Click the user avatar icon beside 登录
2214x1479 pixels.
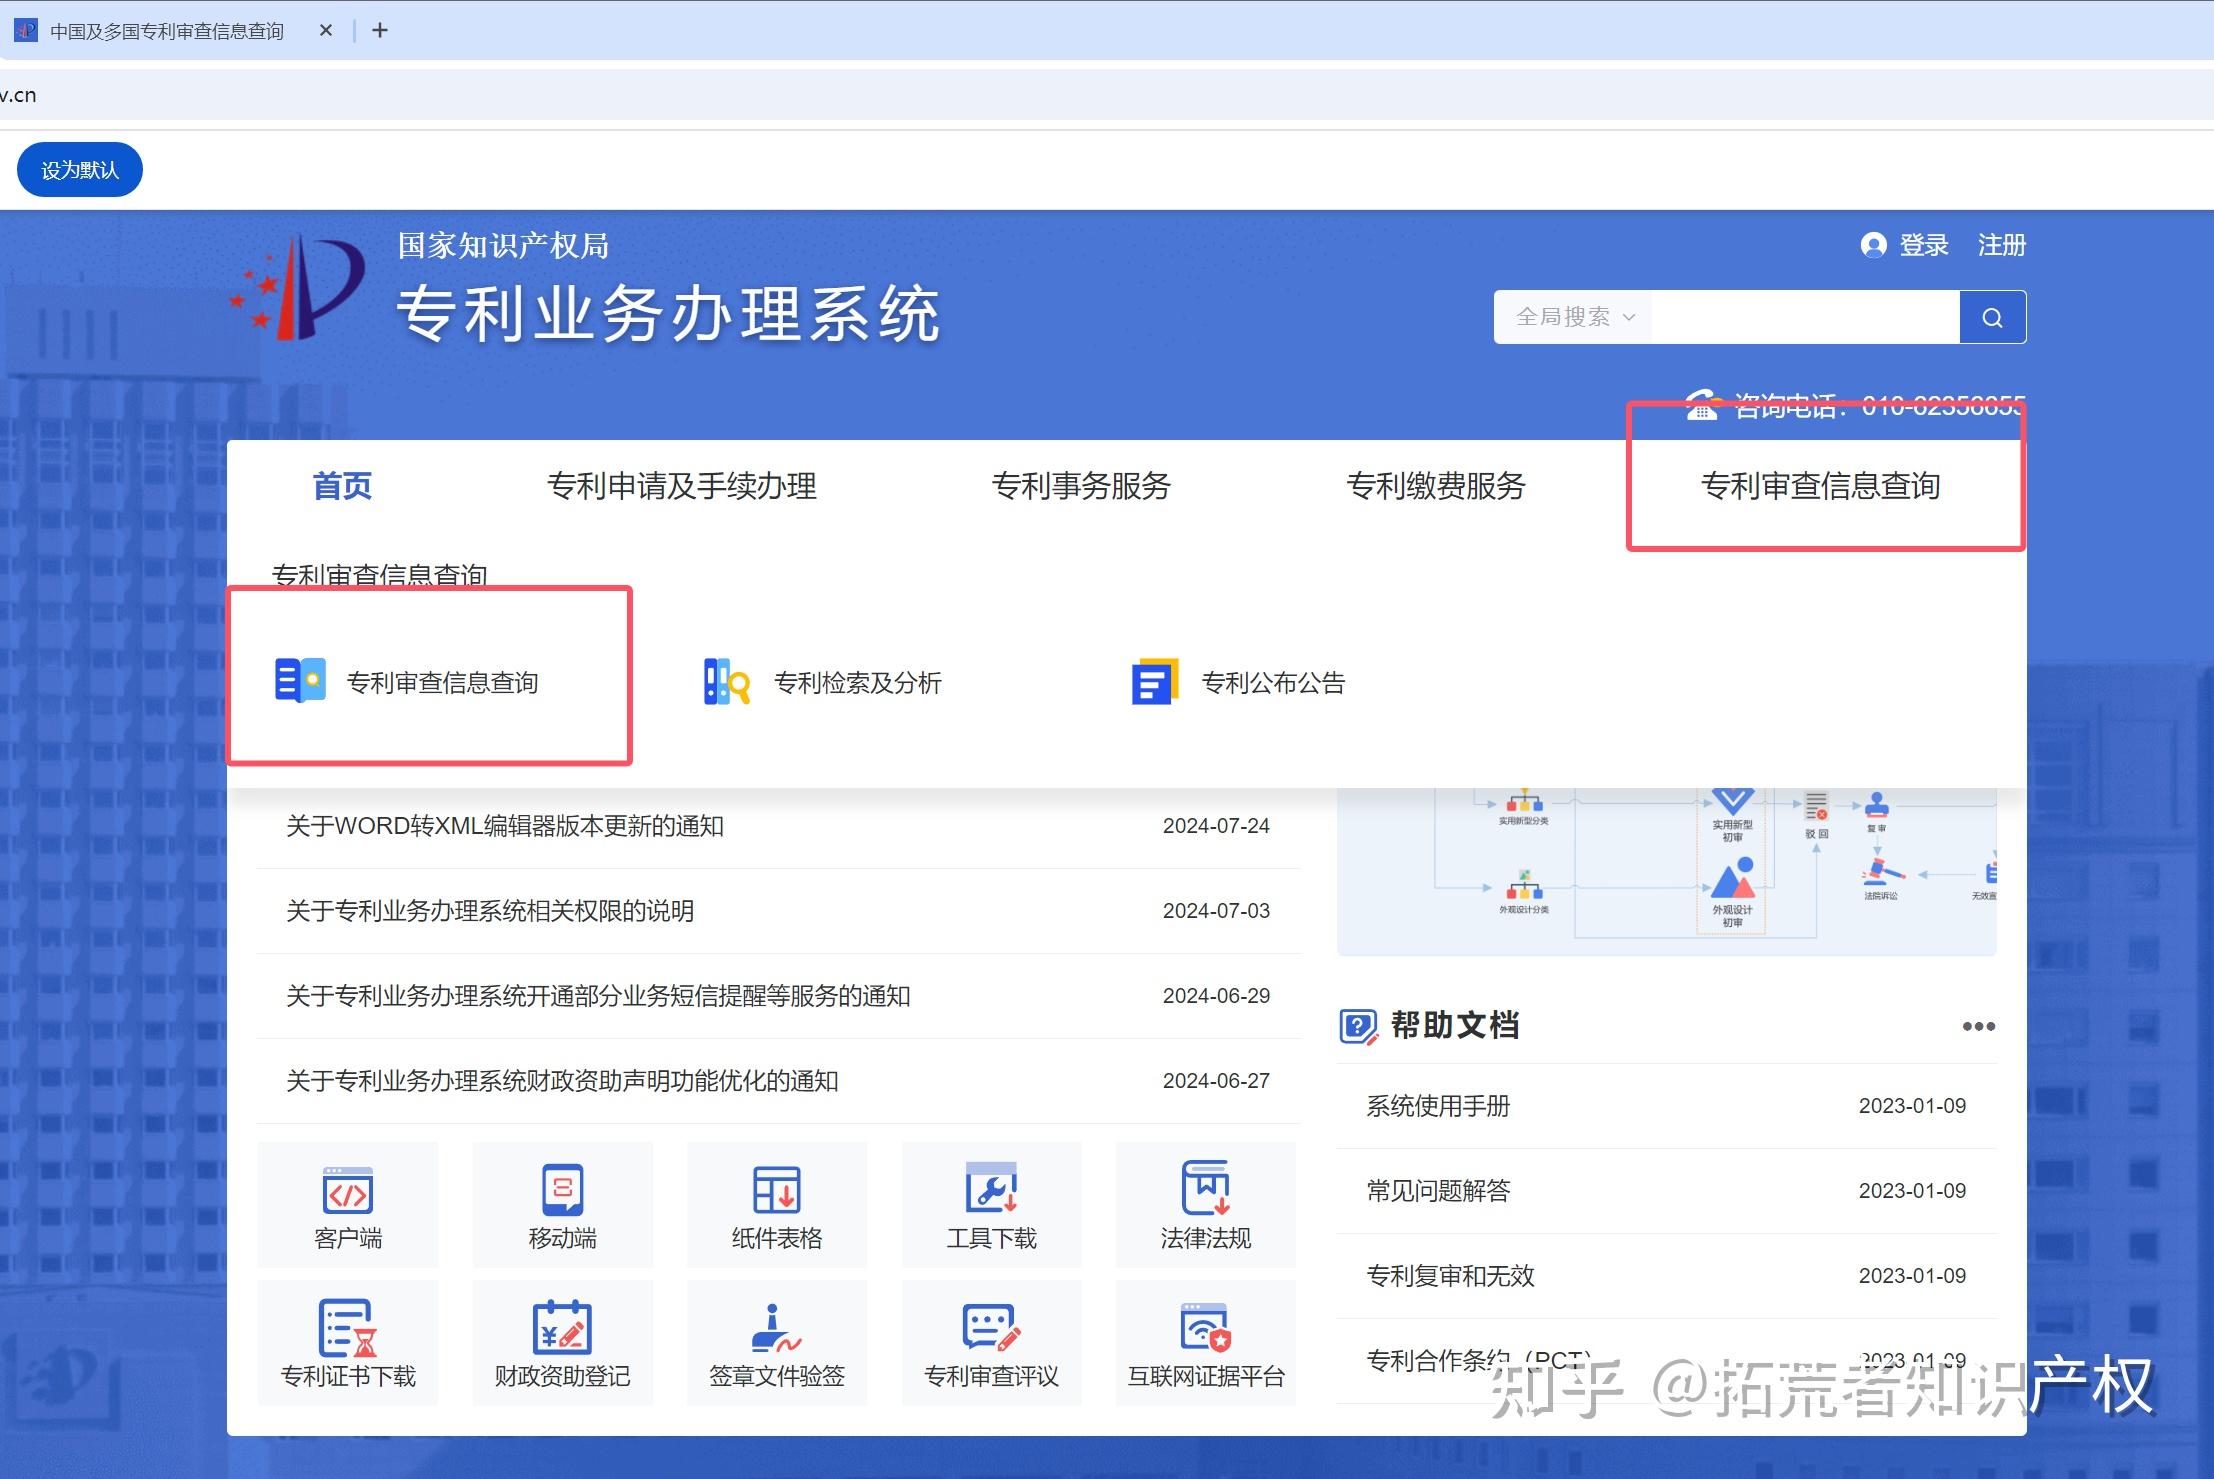(1873, 245)
